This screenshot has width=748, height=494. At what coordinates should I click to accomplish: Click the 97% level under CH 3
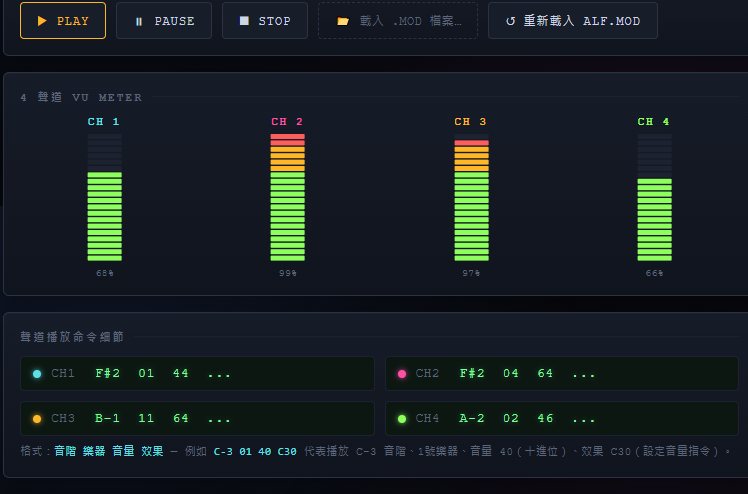(471, 273)
